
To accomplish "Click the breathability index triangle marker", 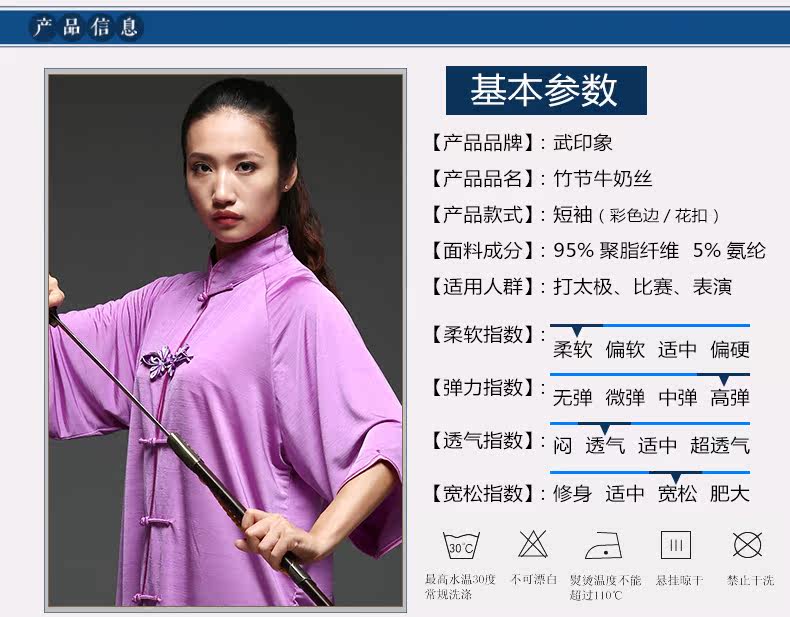I will pos(605,429).
